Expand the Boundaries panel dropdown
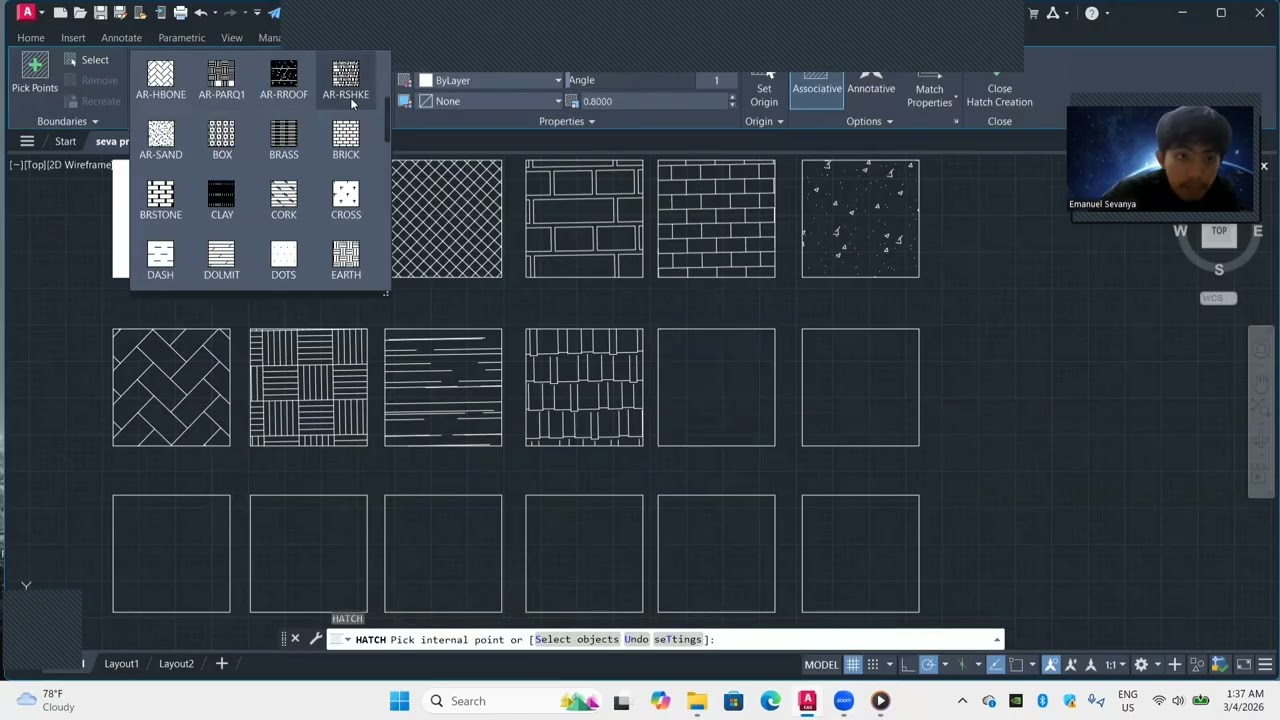Screen dimensions: 1280x720 pyautogui.click(x=68, y=121)
